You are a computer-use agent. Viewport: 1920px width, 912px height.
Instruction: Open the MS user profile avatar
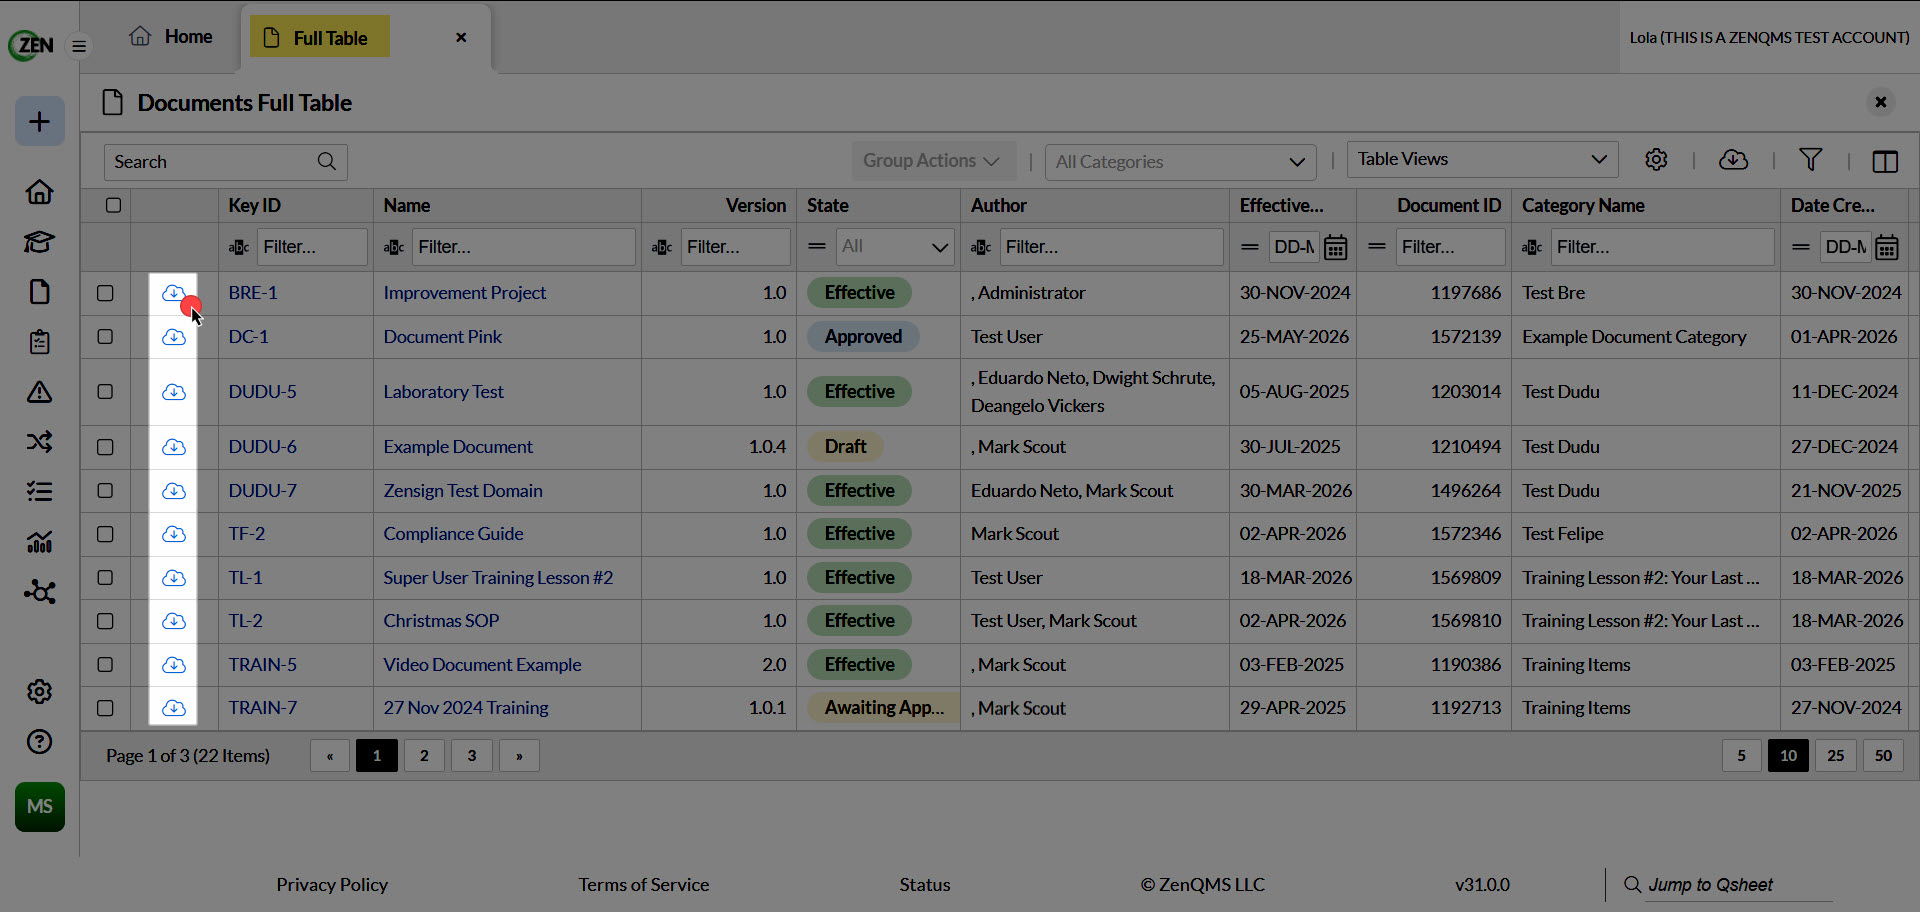[40, 807]
